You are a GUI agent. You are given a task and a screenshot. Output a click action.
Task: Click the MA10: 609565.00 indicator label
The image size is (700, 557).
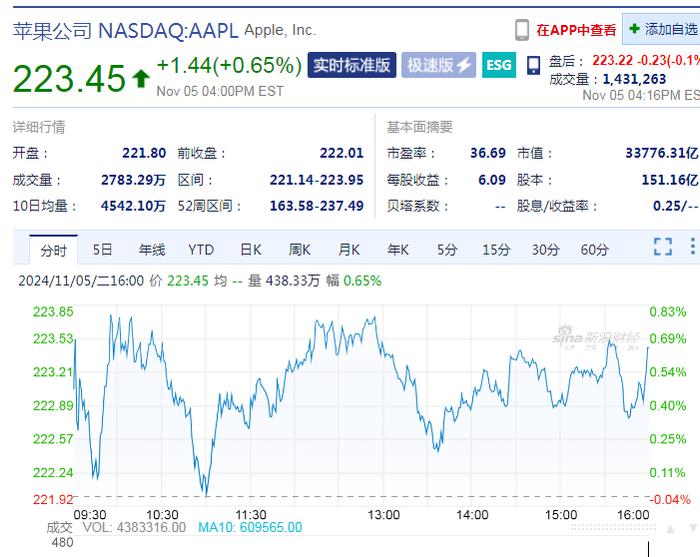pyautogui.click(x=250, y=527)
